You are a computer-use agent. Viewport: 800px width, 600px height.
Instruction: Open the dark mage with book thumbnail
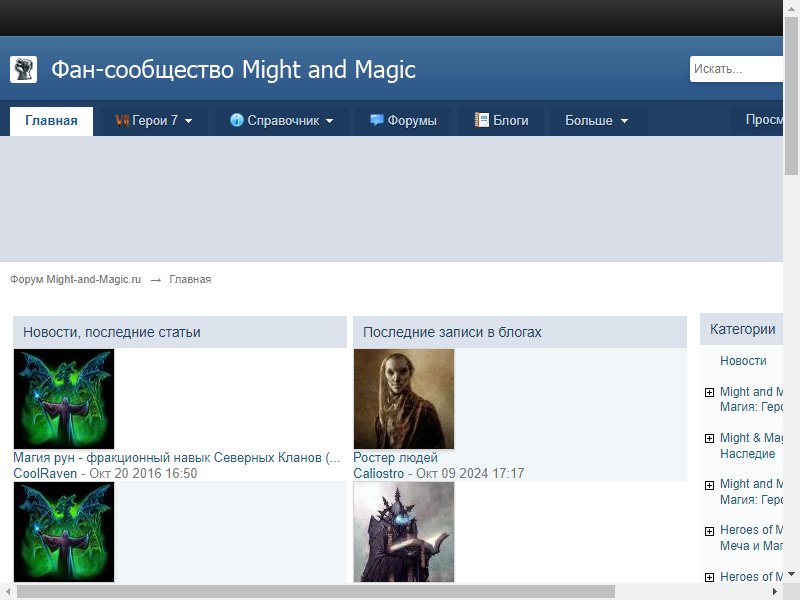[x=404, y=532]
